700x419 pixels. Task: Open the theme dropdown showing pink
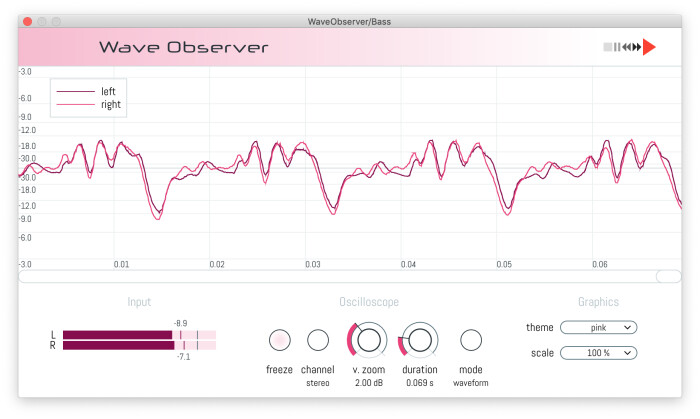pyautogui.click(x=598, y=328)
